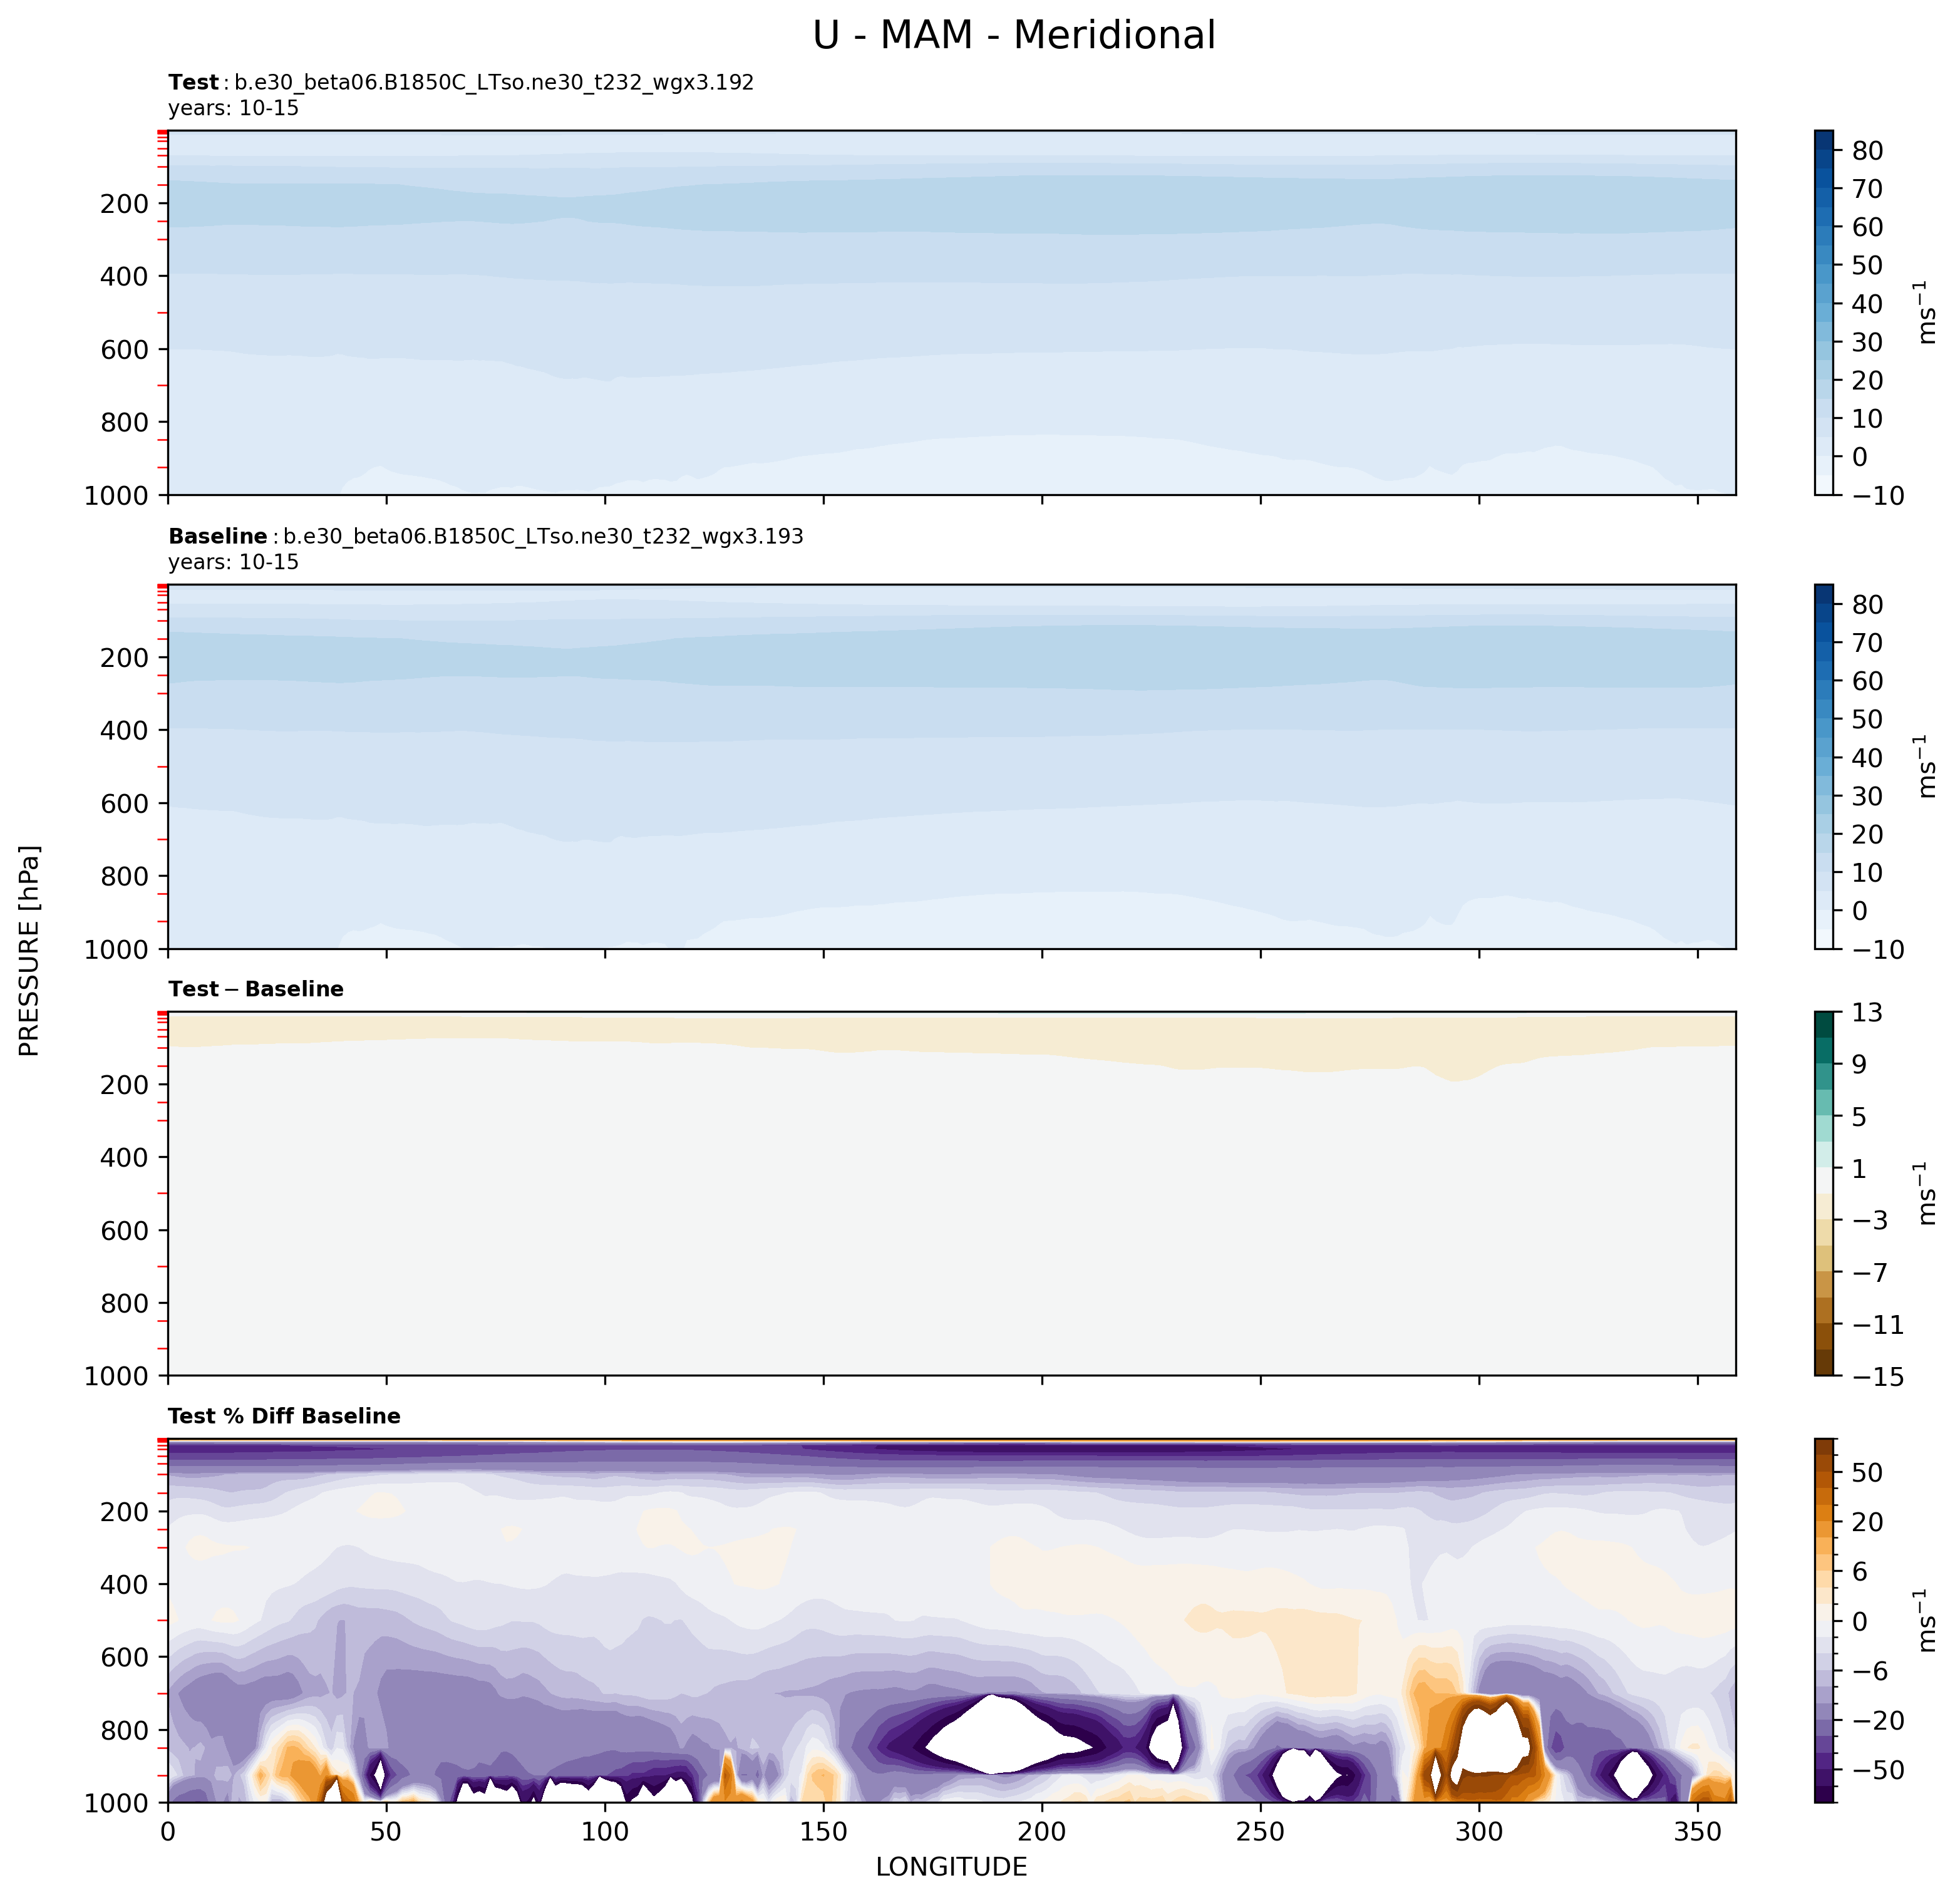The width and height of the screenshot is (1960, 1900).
Task: Click the 13 tick label on the difference colorbar
Action: [x=1867, y=1013]
